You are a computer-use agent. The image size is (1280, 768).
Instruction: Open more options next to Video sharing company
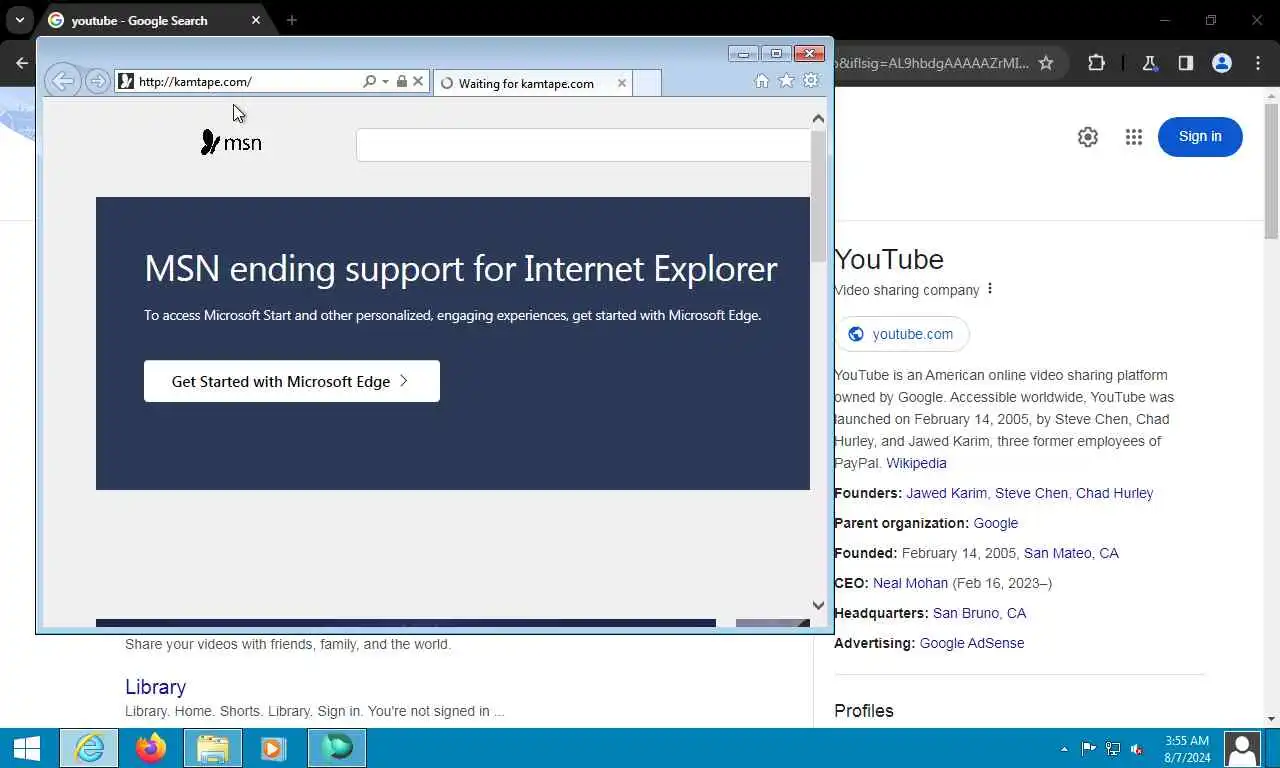coord(990,289)
